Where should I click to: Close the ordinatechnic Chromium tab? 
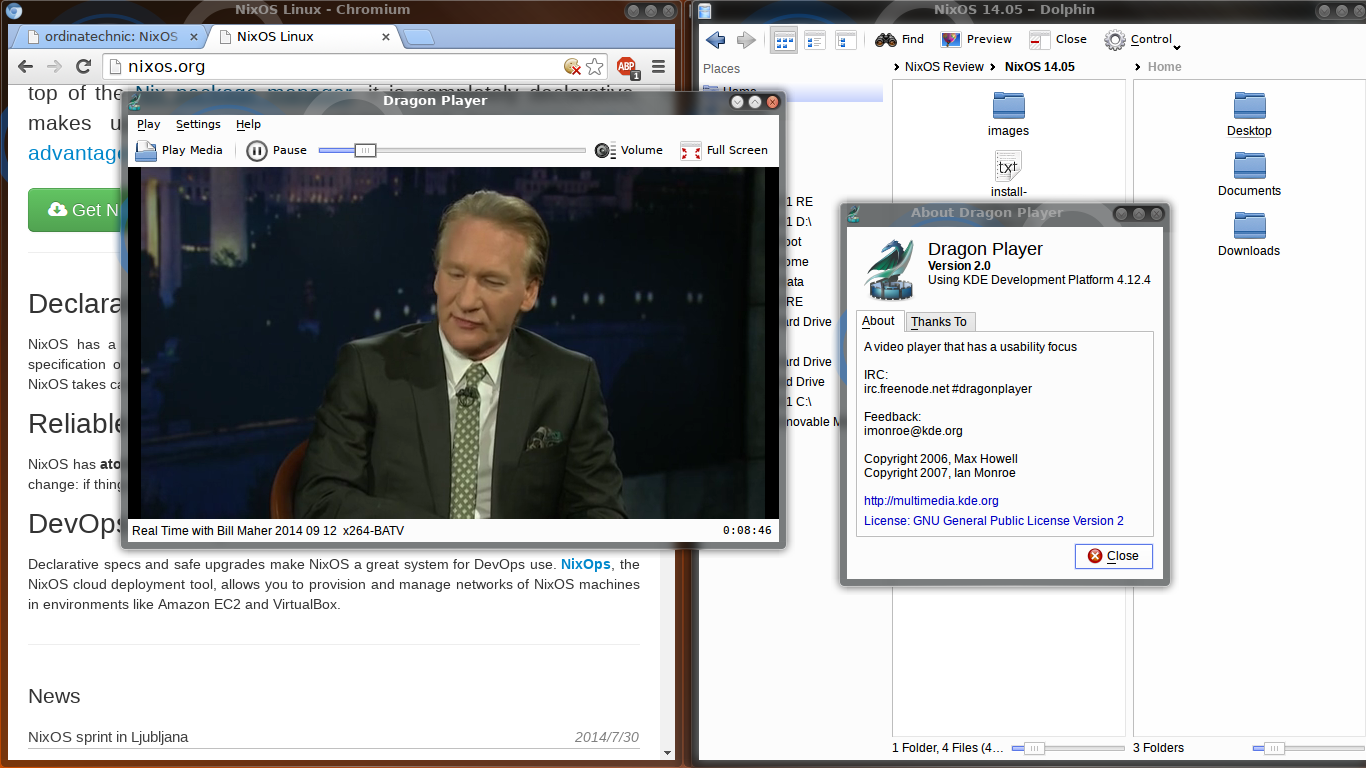(192, 37)
